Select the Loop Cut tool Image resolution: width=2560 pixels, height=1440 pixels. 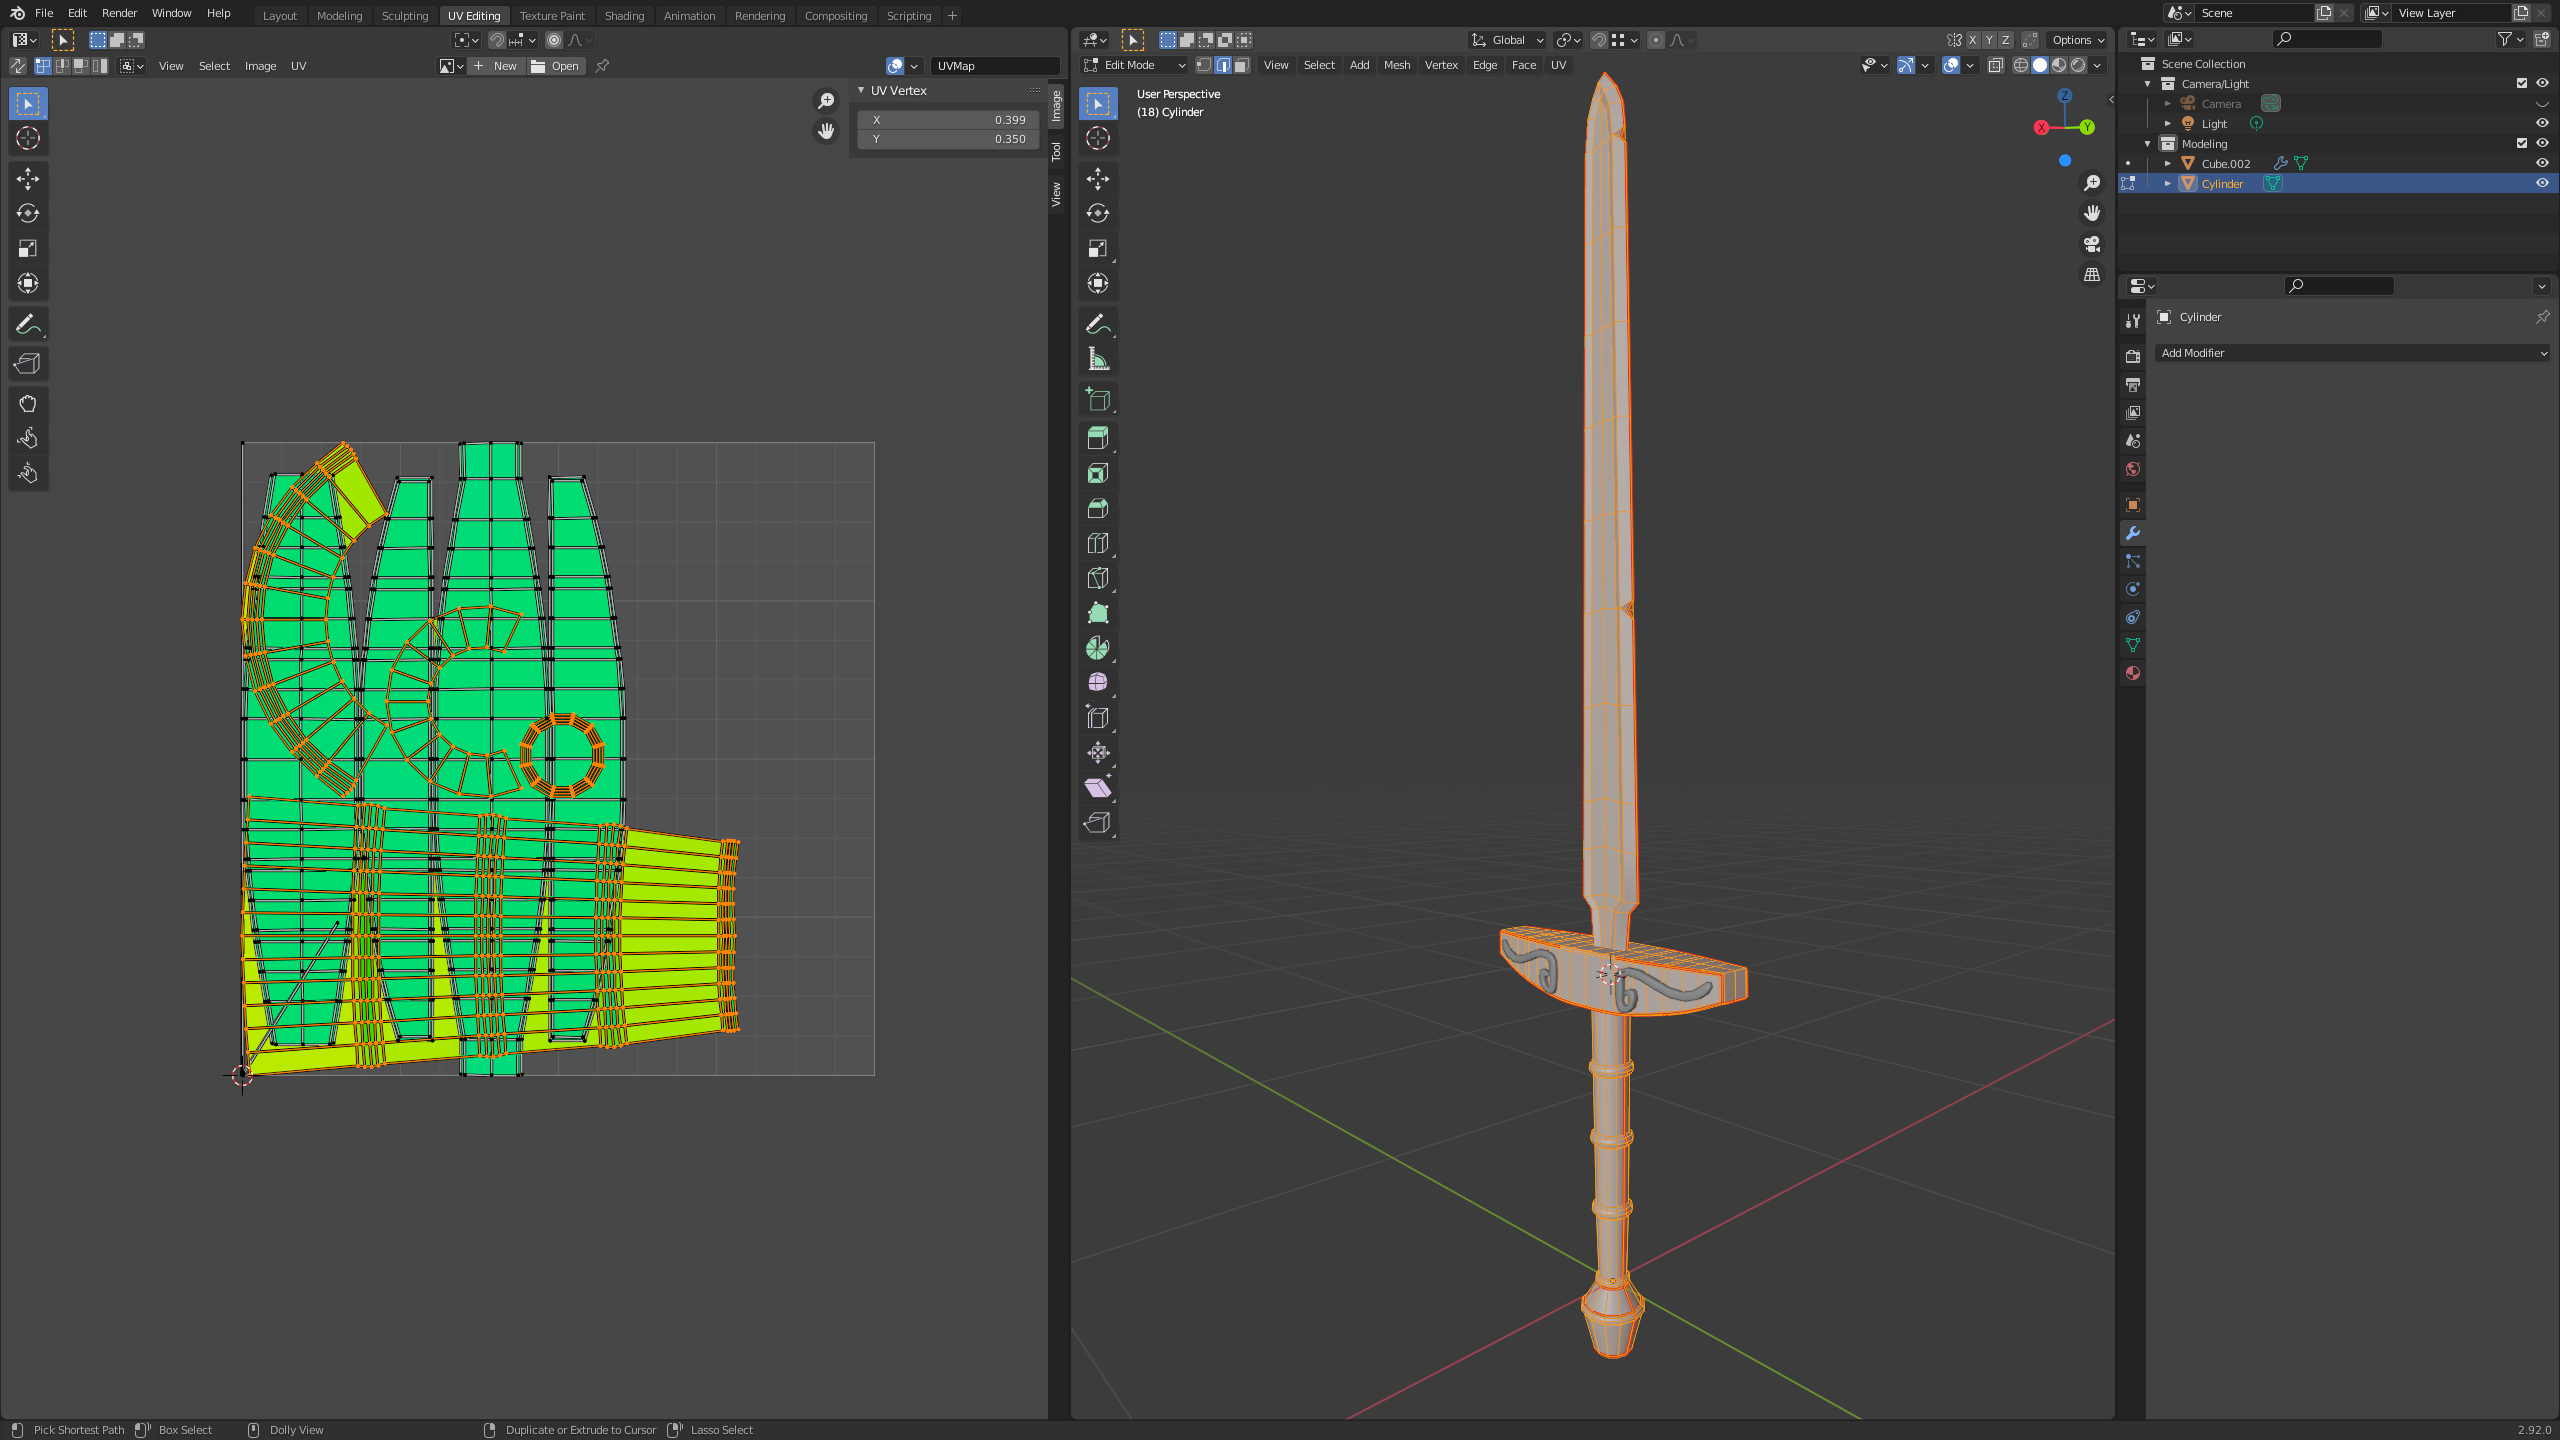pyautogui.click(x=1097, y=543)
